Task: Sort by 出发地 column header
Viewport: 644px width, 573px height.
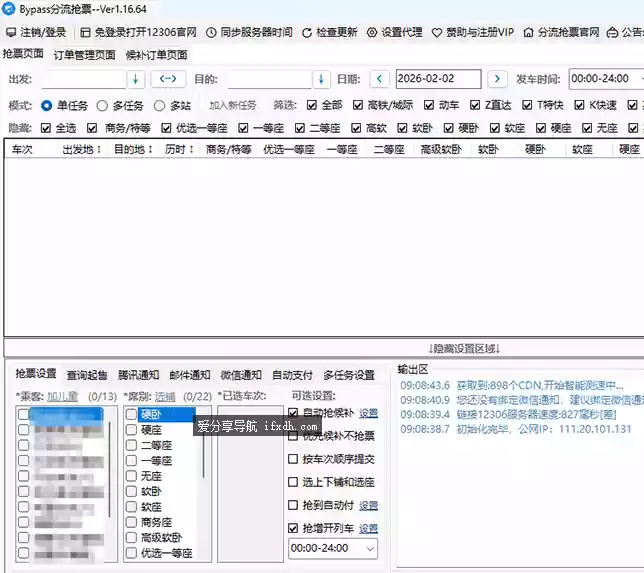Action: coord(82,150)
